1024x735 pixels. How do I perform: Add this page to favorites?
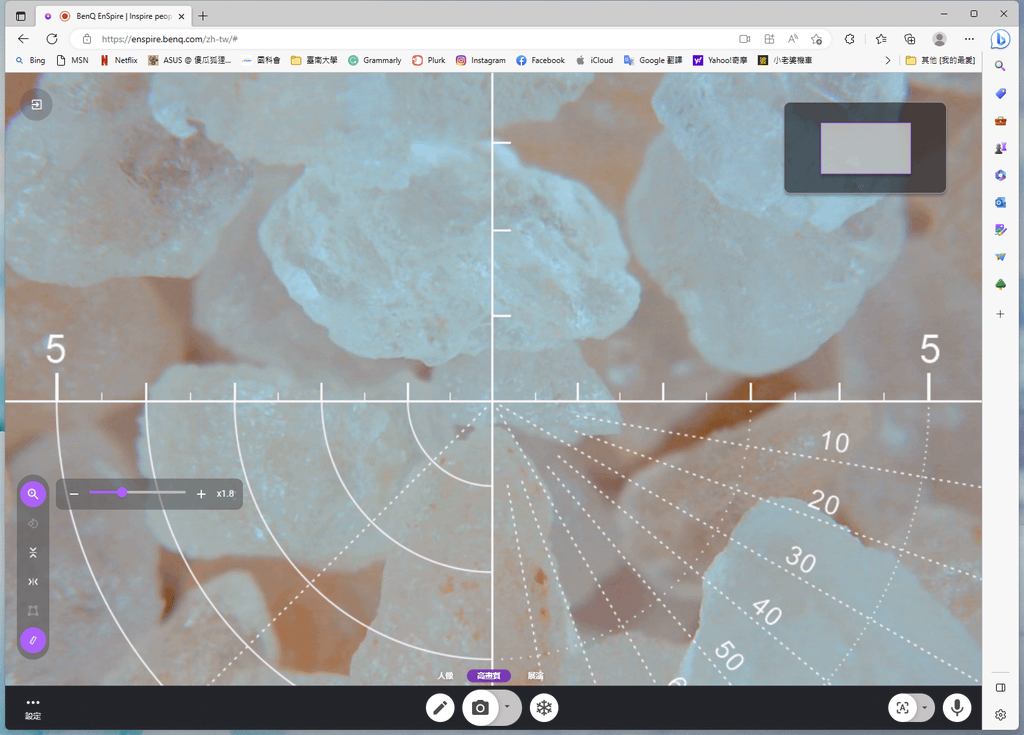(816, 39)
